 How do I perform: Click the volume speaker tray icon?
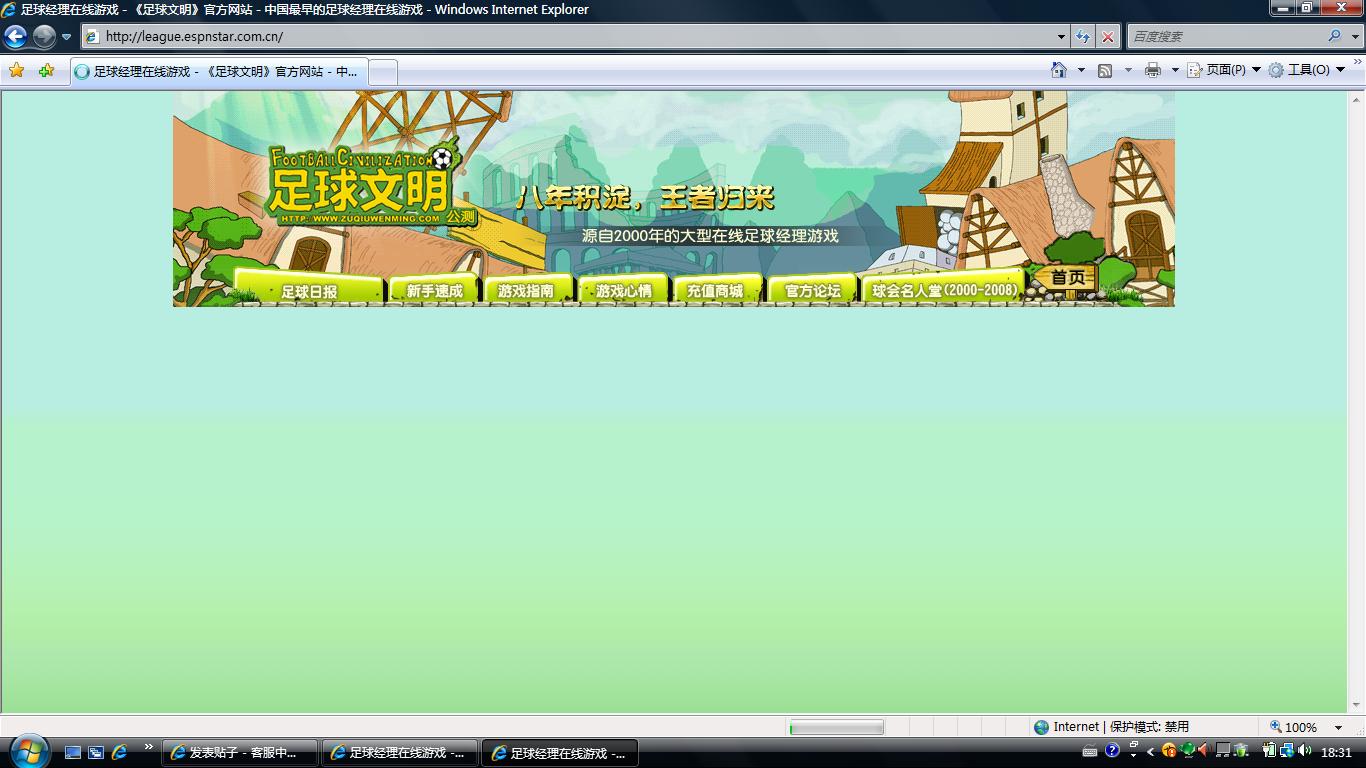[1304, 750]
